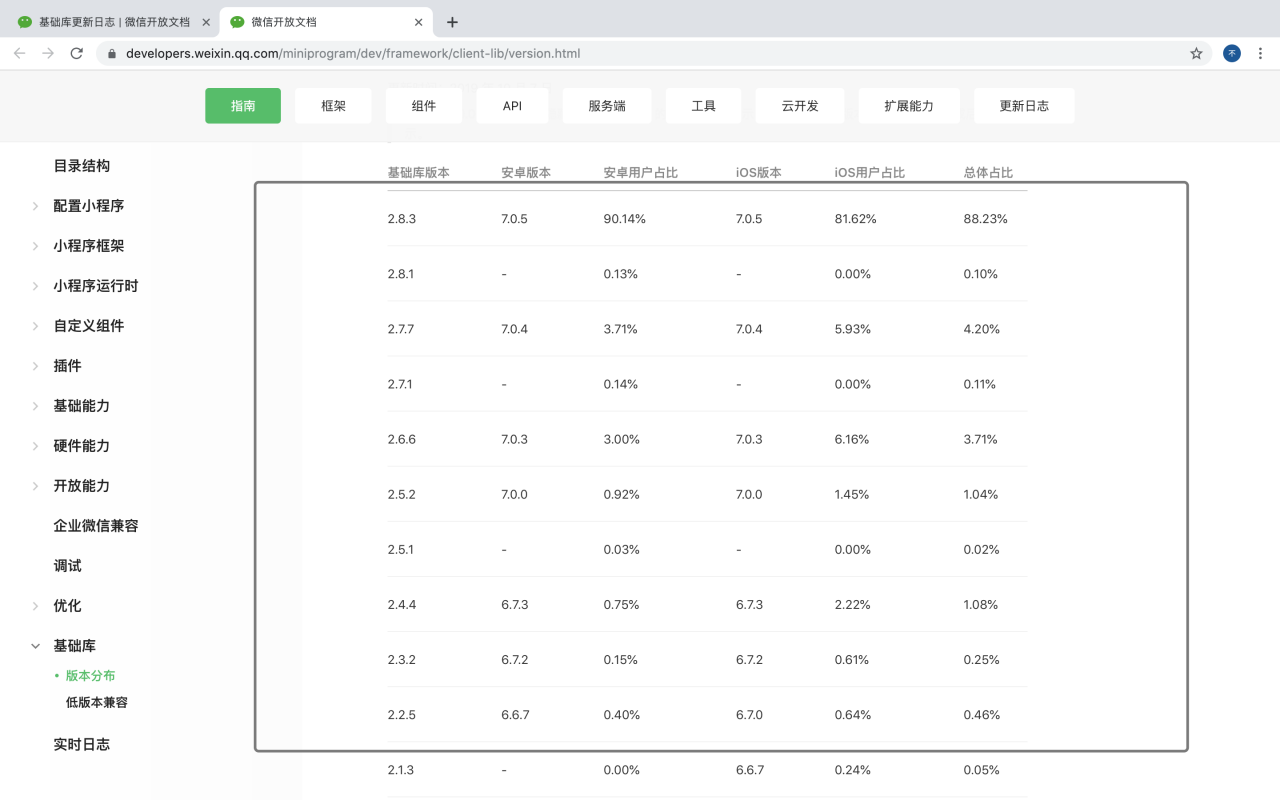This screenshot has width=1280, height=800.
Task: Reload the page with the refresh icon
Action: [76, 53]
